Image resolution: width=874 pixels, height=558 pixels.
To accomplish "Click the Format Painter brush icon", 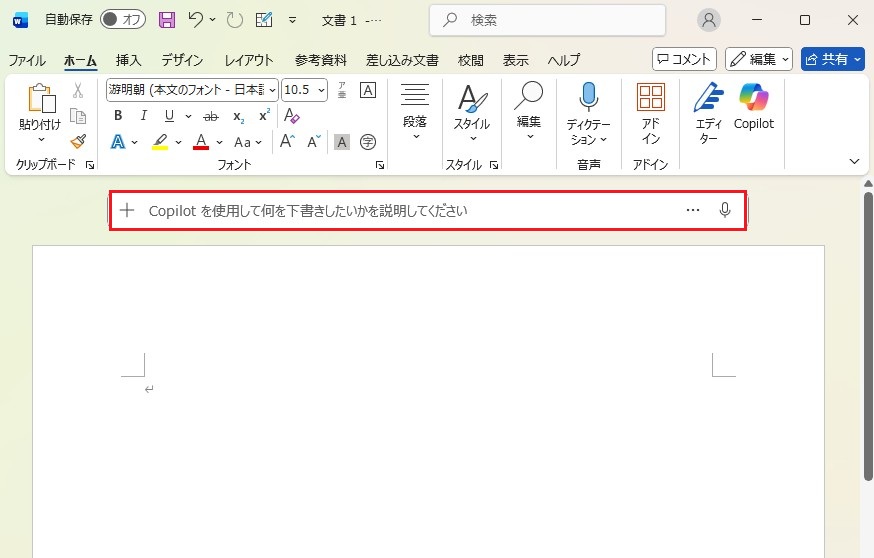I will [x=78, y=142].
